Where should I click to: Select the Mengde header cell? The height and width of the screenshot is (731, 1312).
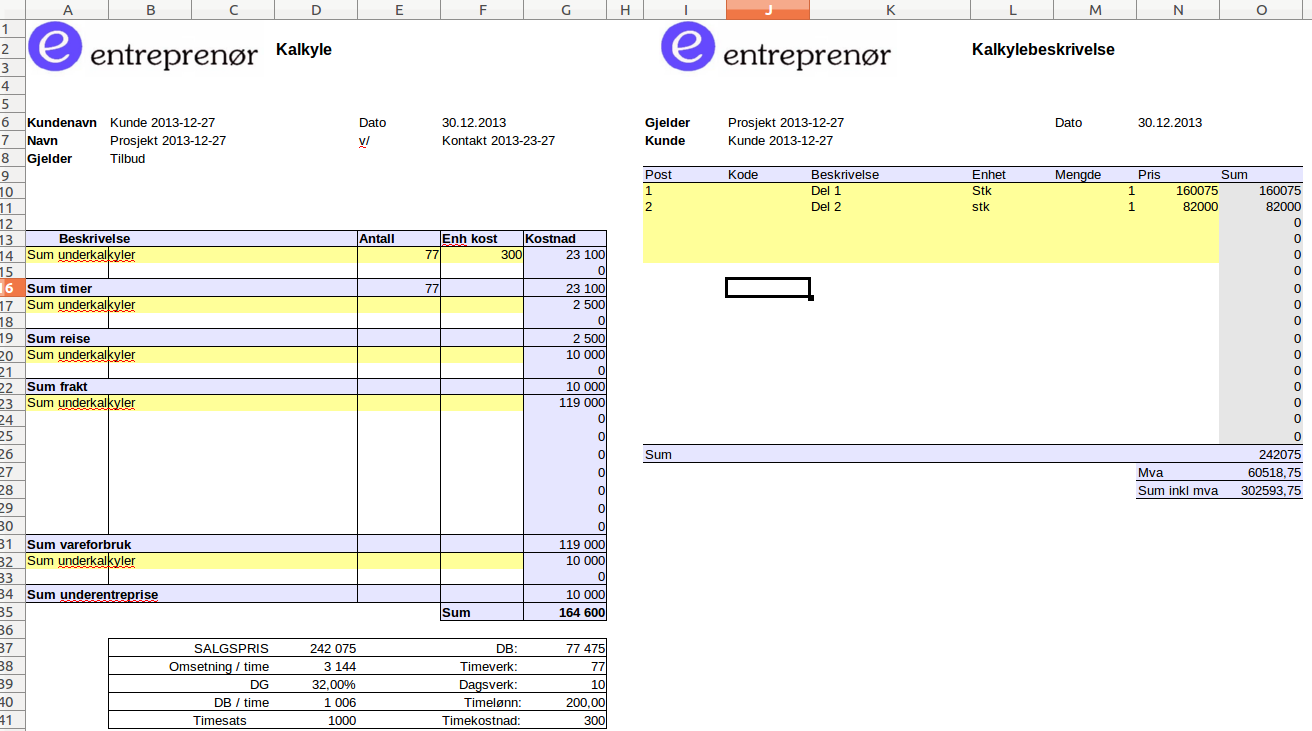coord(1095,174)
